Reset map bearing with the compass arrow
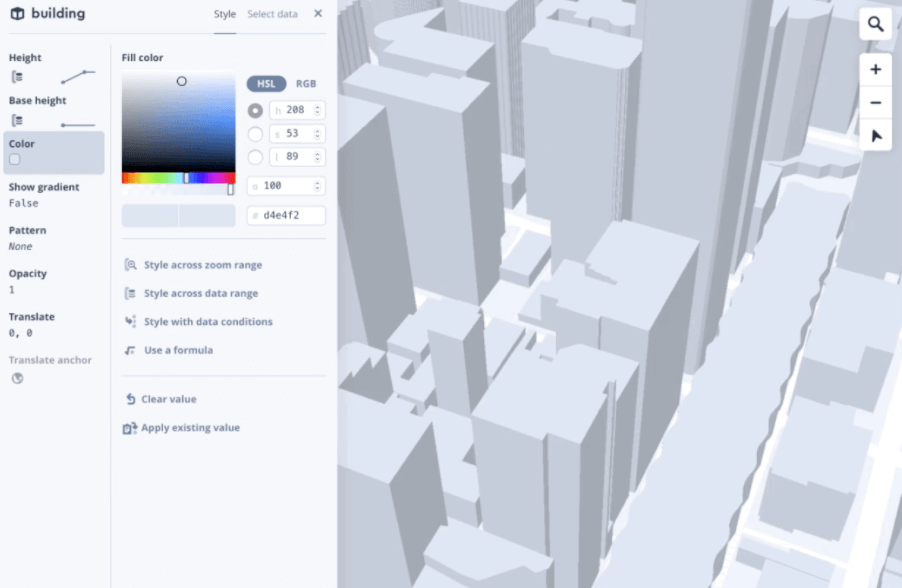 (x=875, y=135)
